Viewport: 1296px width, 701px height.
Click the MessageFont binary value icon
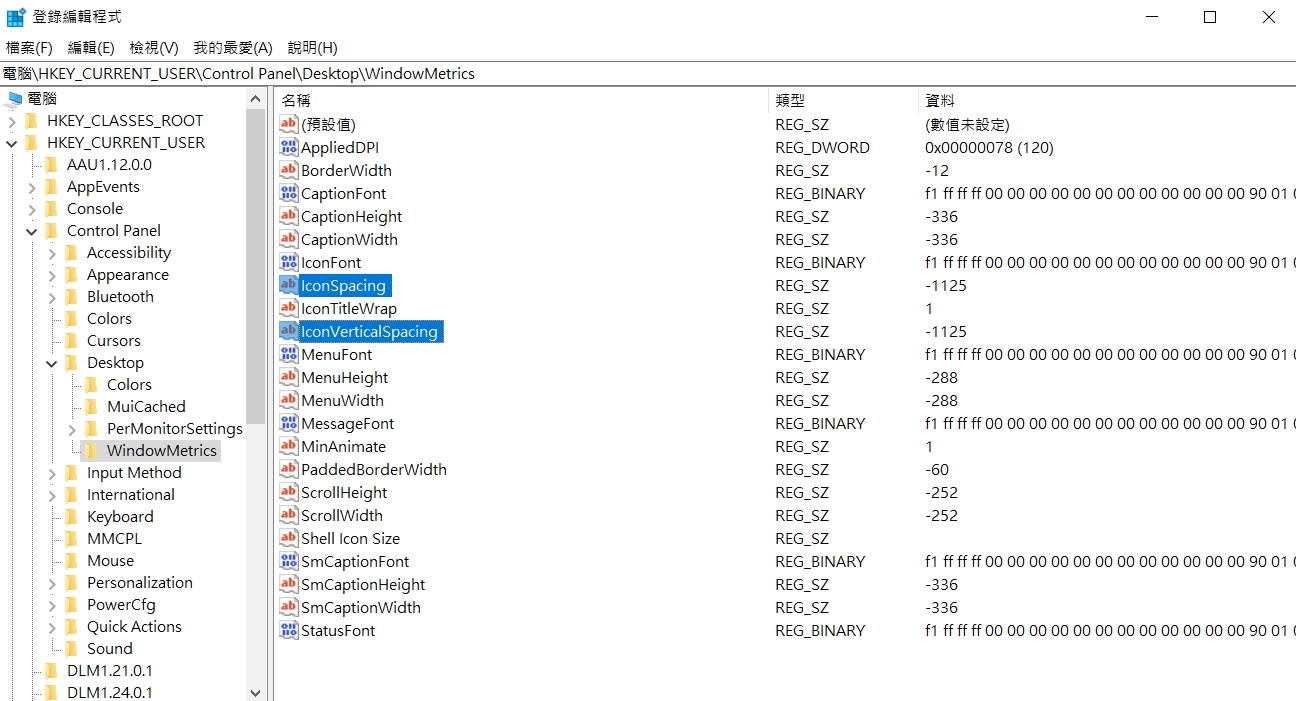point(288,423)
